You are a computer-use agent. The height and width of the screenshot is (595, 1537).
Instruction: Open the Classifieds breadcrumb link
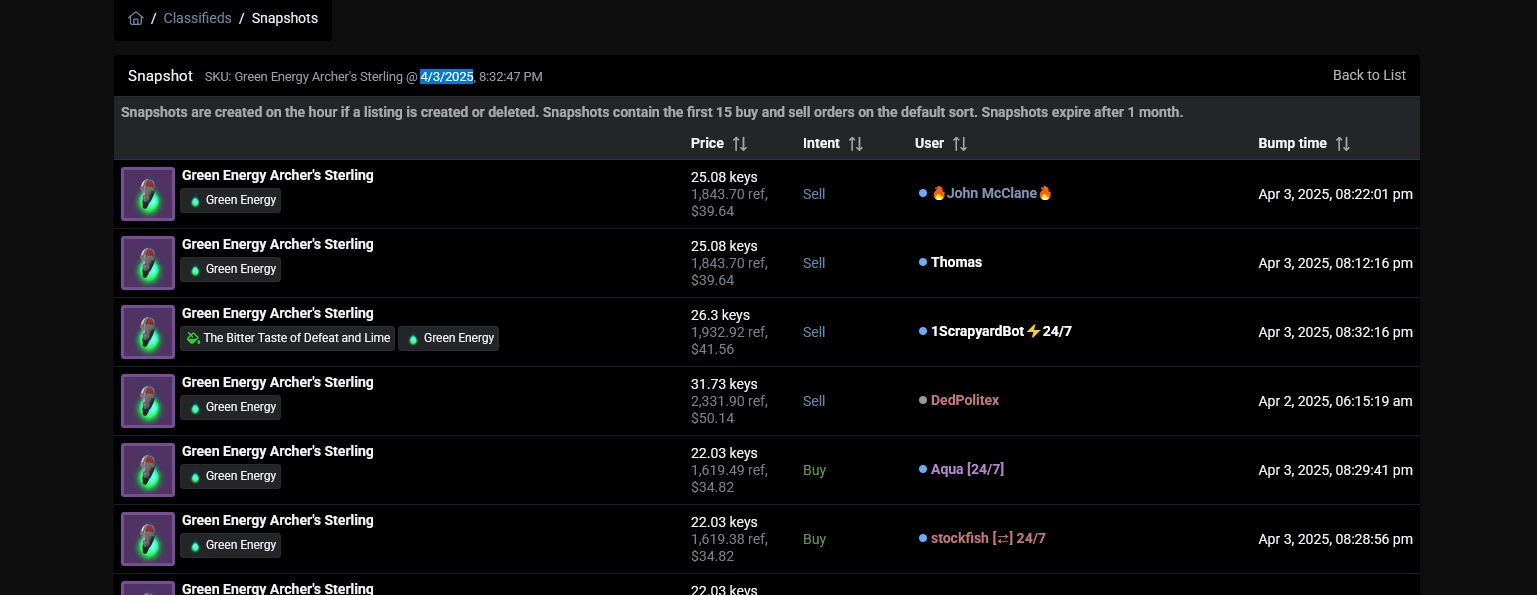pos(197,18)
